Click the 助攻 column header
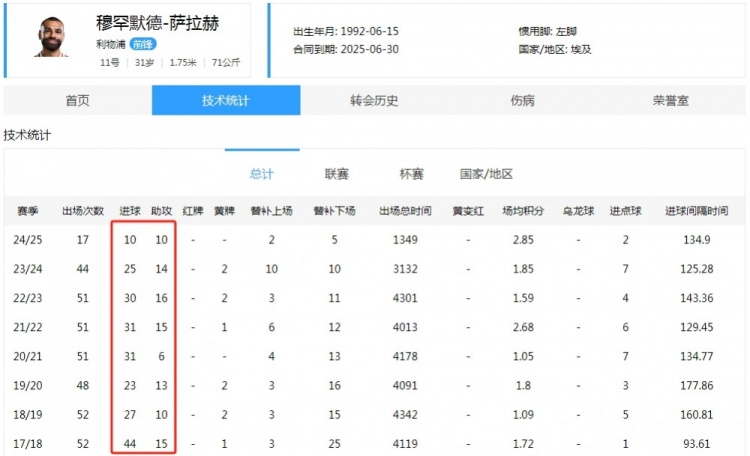Image resolution: width=750 pixels, height=456 pixels. 161,212
